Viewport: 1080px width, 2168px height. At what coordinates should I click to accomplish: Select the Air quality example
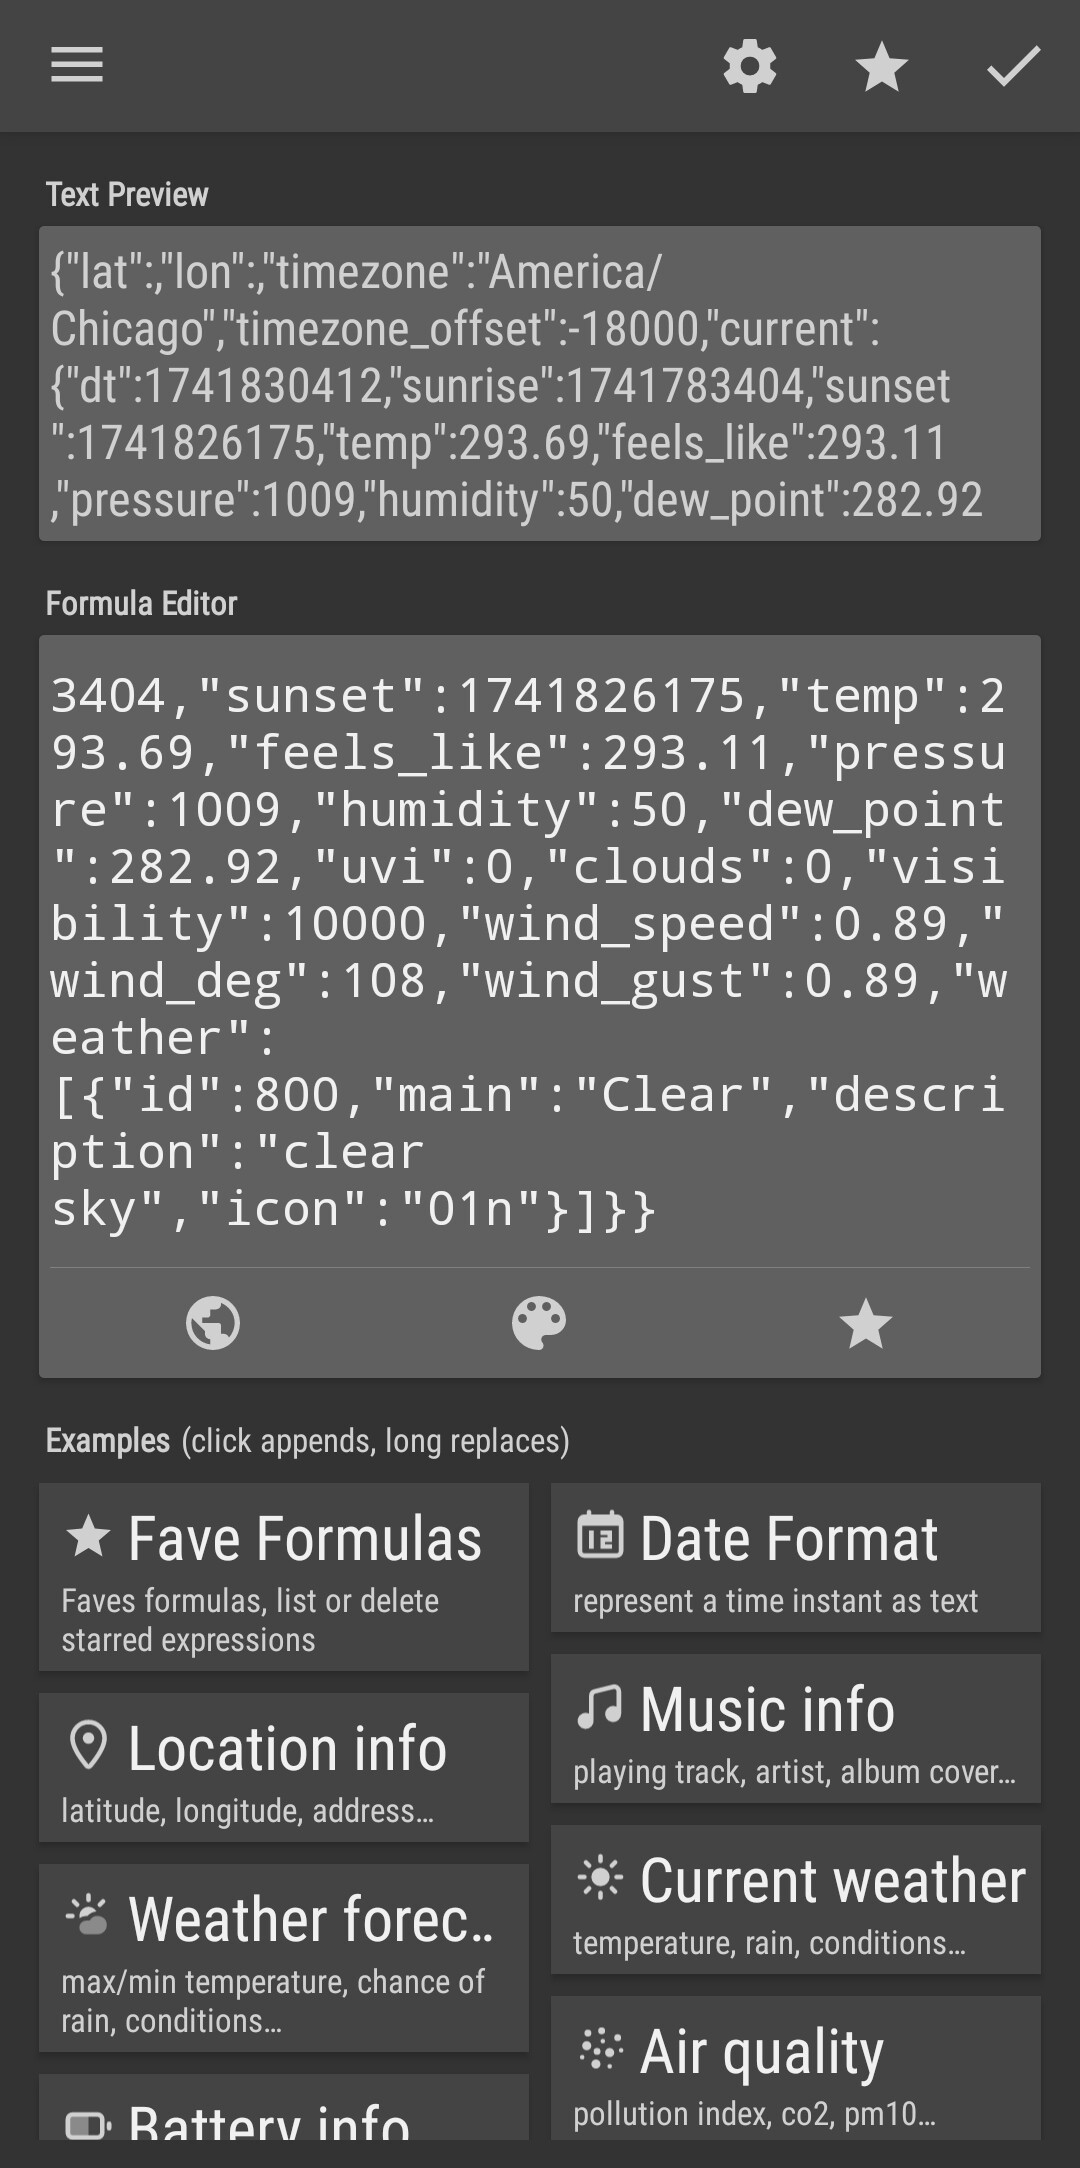click(796, 2068)
